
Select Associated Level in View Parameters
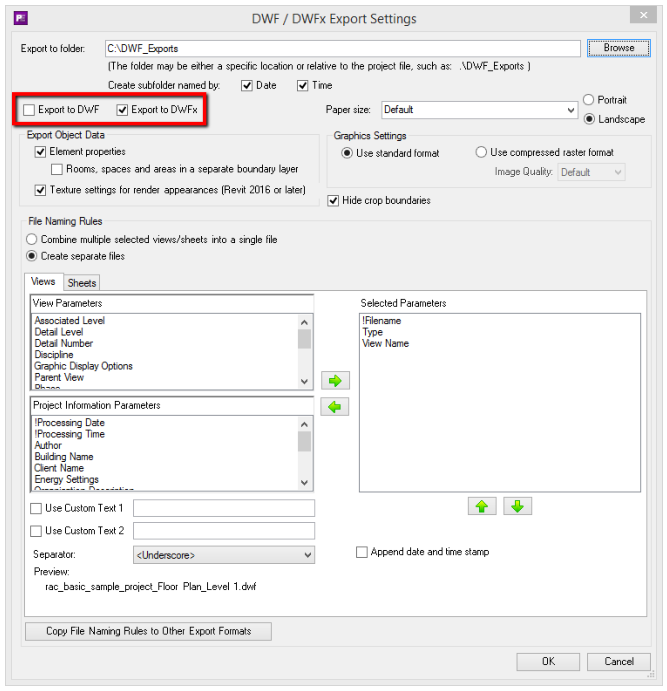70,321
